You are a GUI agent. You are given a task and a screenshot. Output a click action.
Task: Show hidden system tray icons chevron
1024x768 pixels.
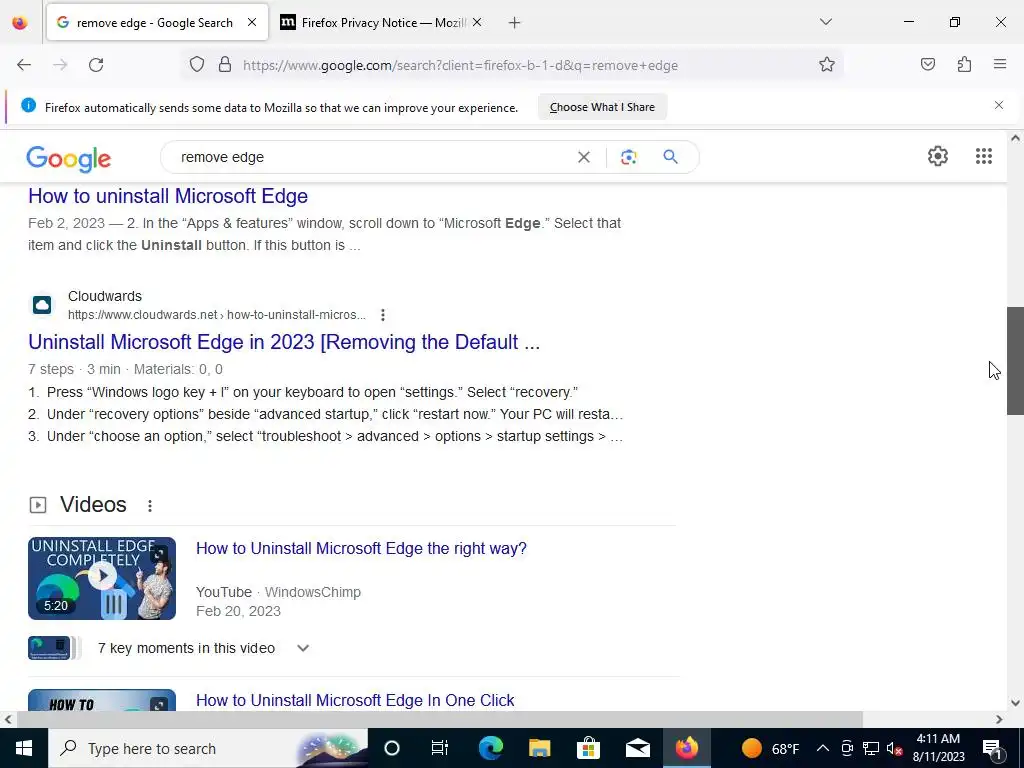(x=823, y=748)
